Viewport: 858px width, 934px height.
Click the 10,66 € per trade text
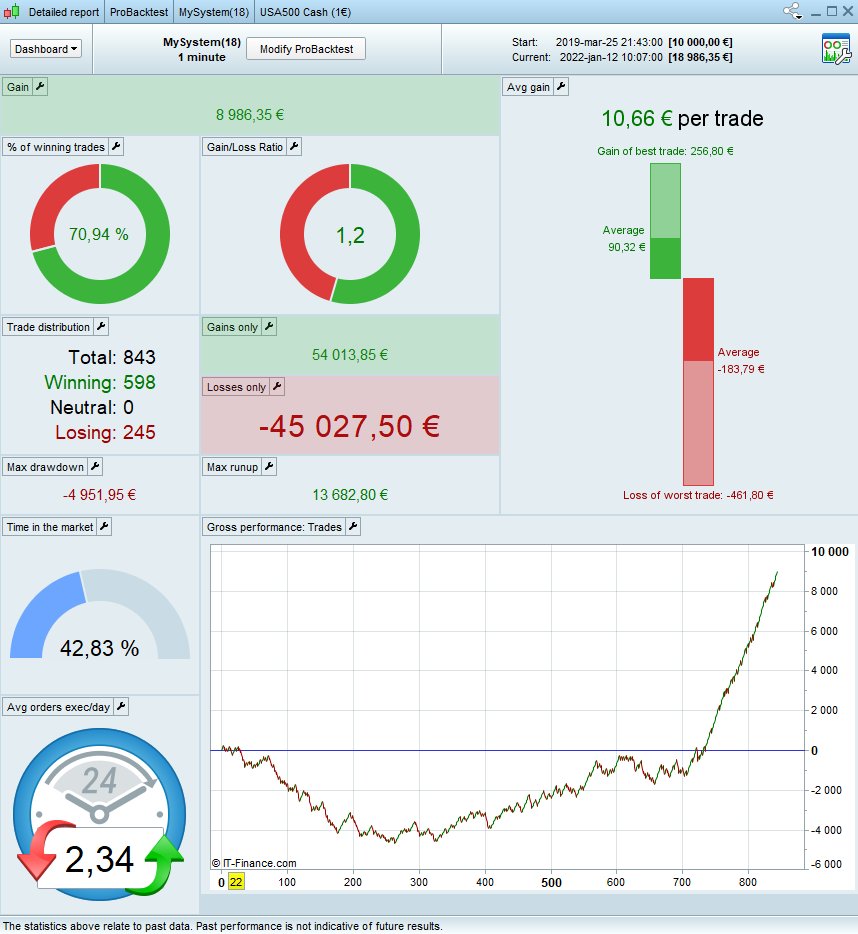coord(682,119)
